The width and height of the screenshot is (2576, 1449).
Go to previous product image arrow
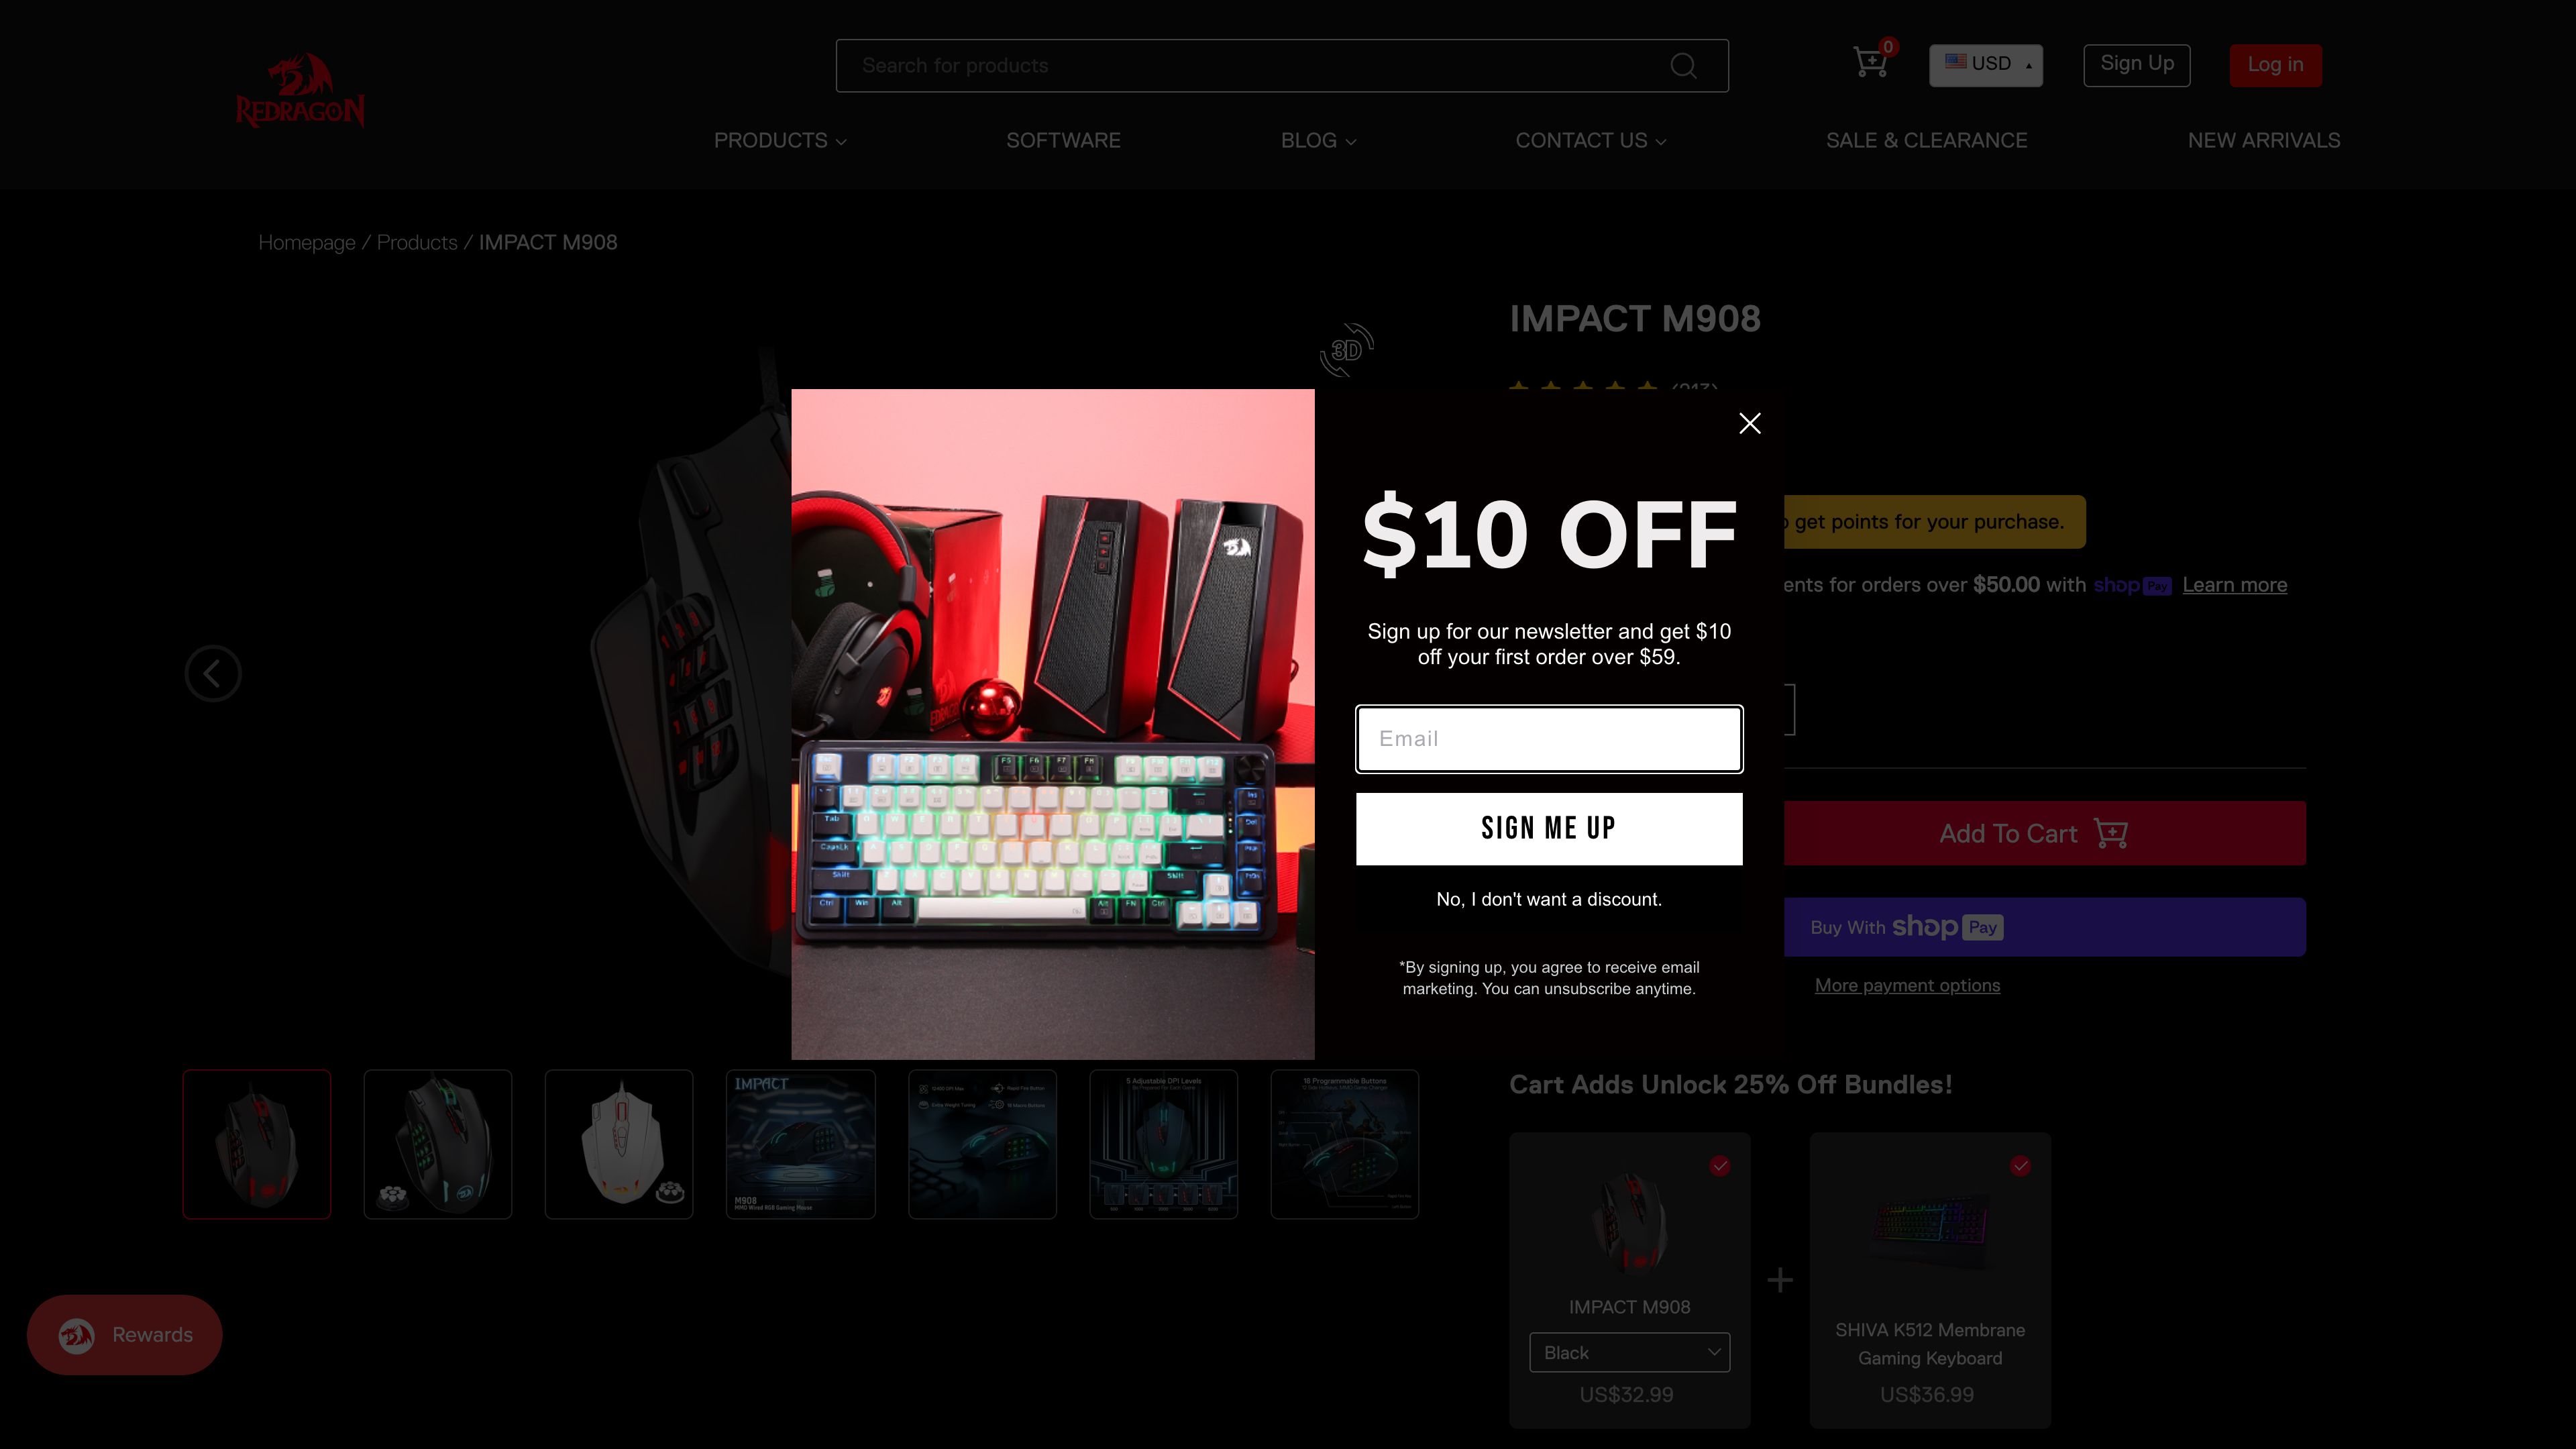coord(213,673)
